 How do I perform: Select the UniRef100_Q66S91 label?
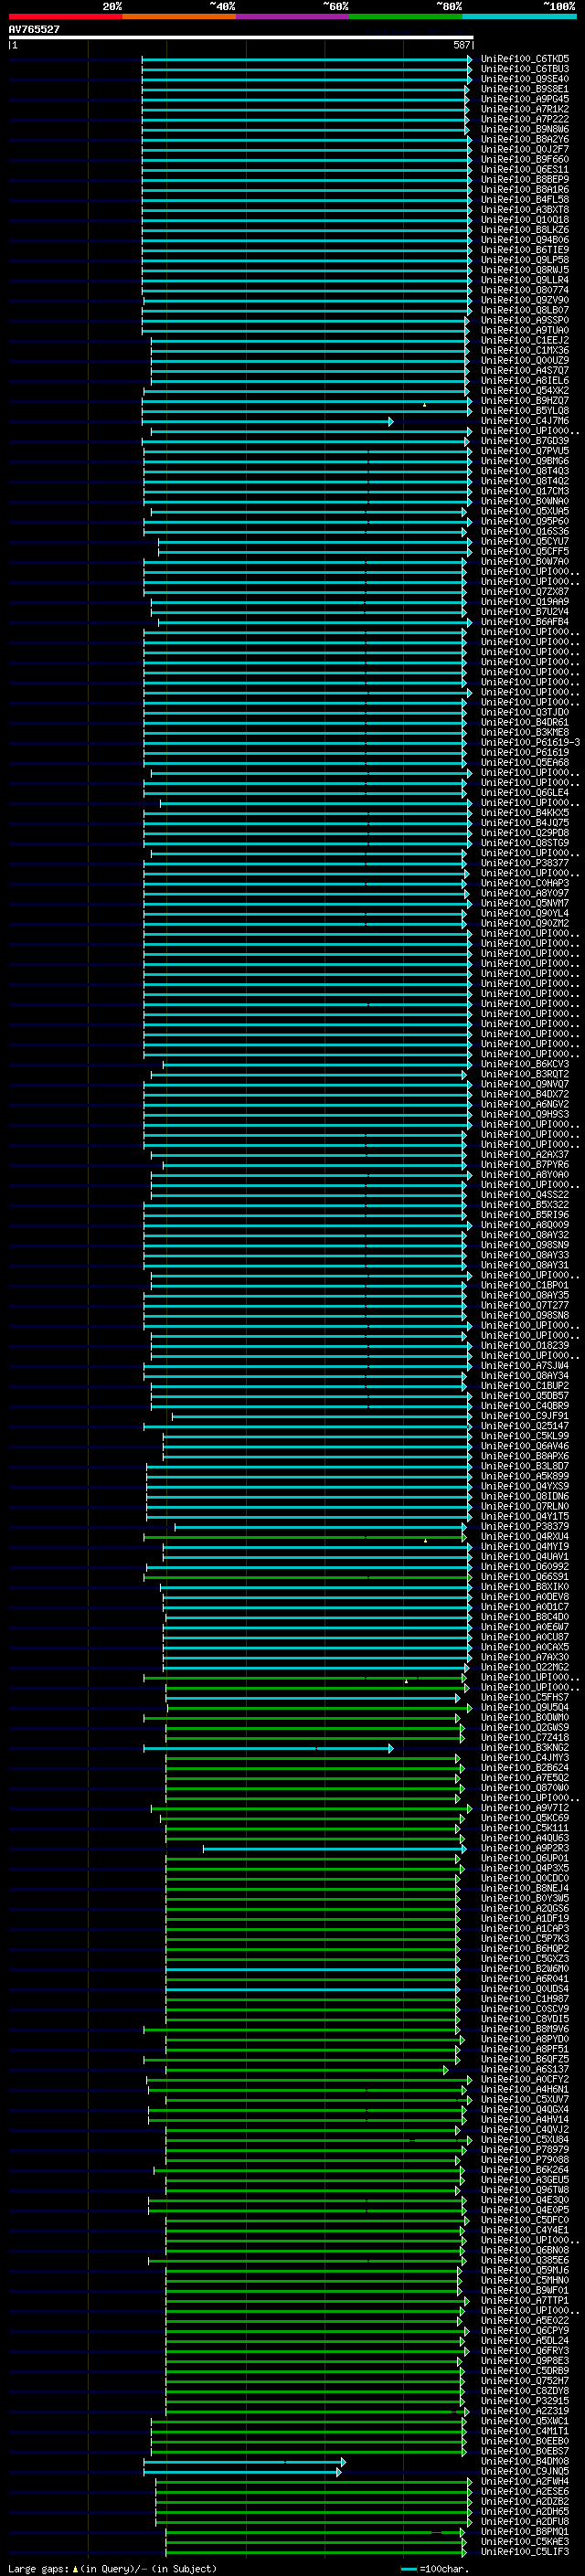[525, 1576]
